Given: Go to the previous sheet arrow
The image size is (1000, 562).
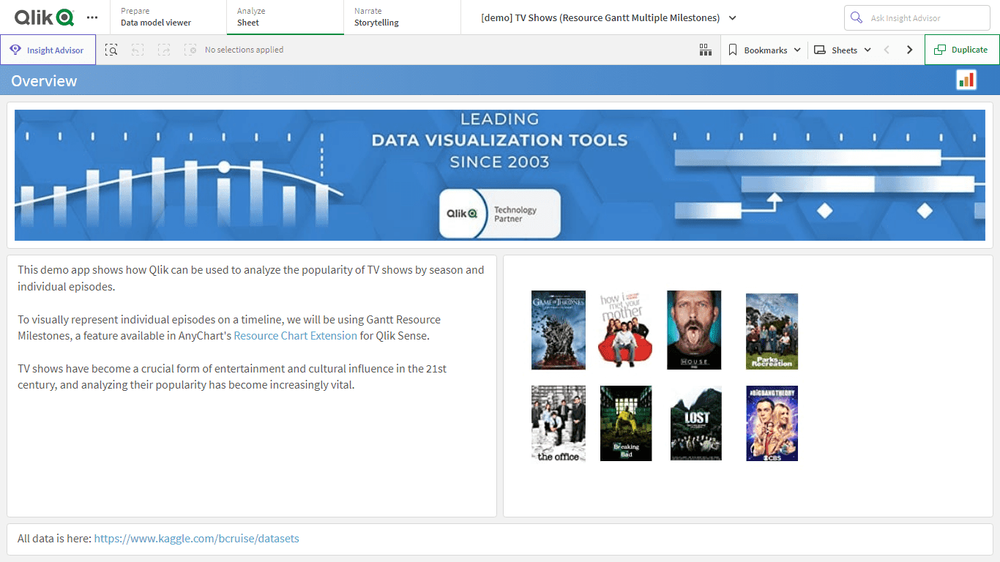Looking at the screenshot, I should [886, 50].
